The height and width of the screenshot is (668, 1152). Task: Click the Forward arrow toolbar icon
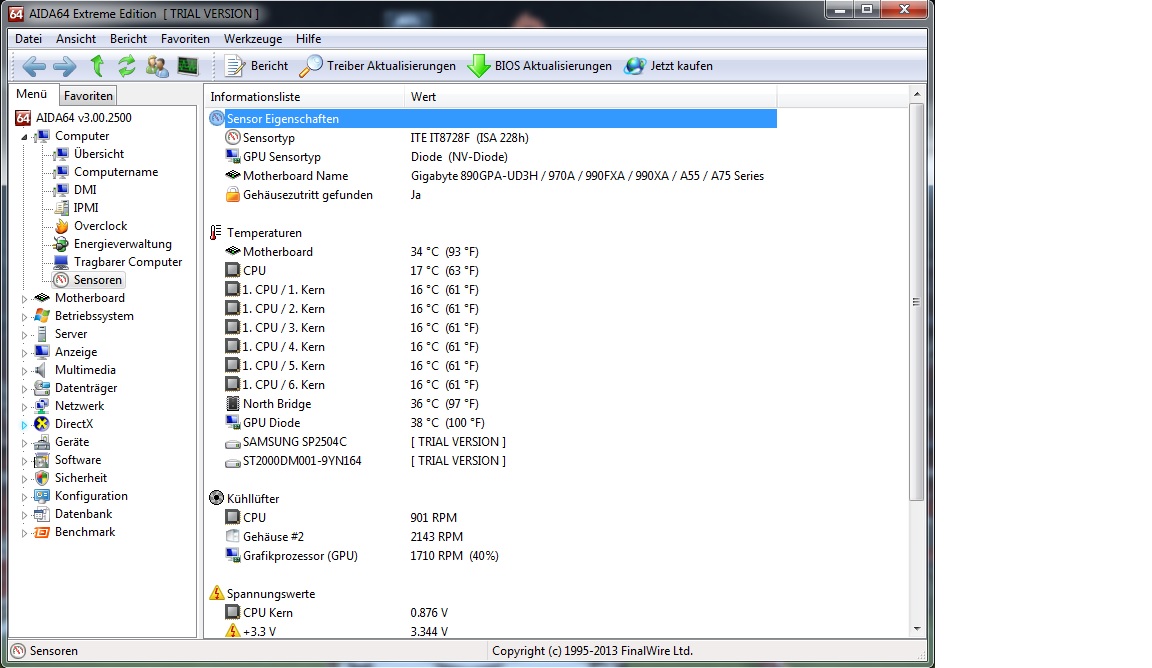65,66
